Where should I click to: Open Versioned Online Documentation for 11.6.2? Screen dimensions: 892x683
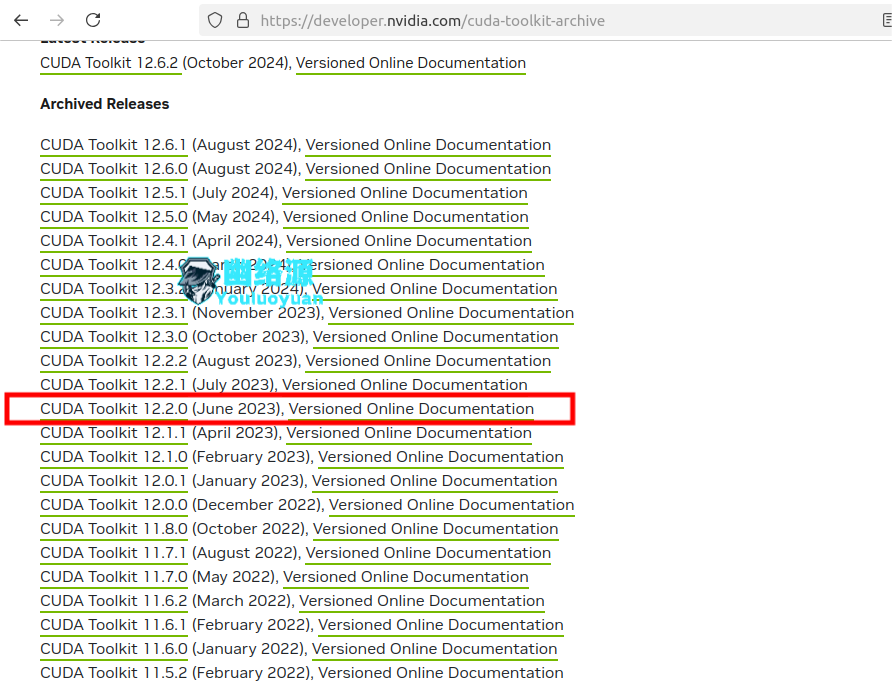tap(422, 601)
